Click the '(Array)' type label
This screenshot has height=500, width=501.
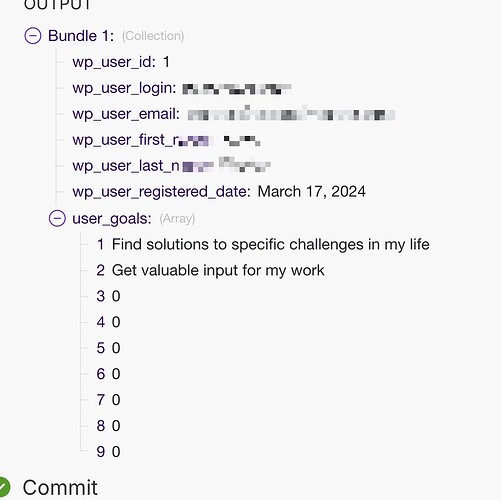pos(177,219)
